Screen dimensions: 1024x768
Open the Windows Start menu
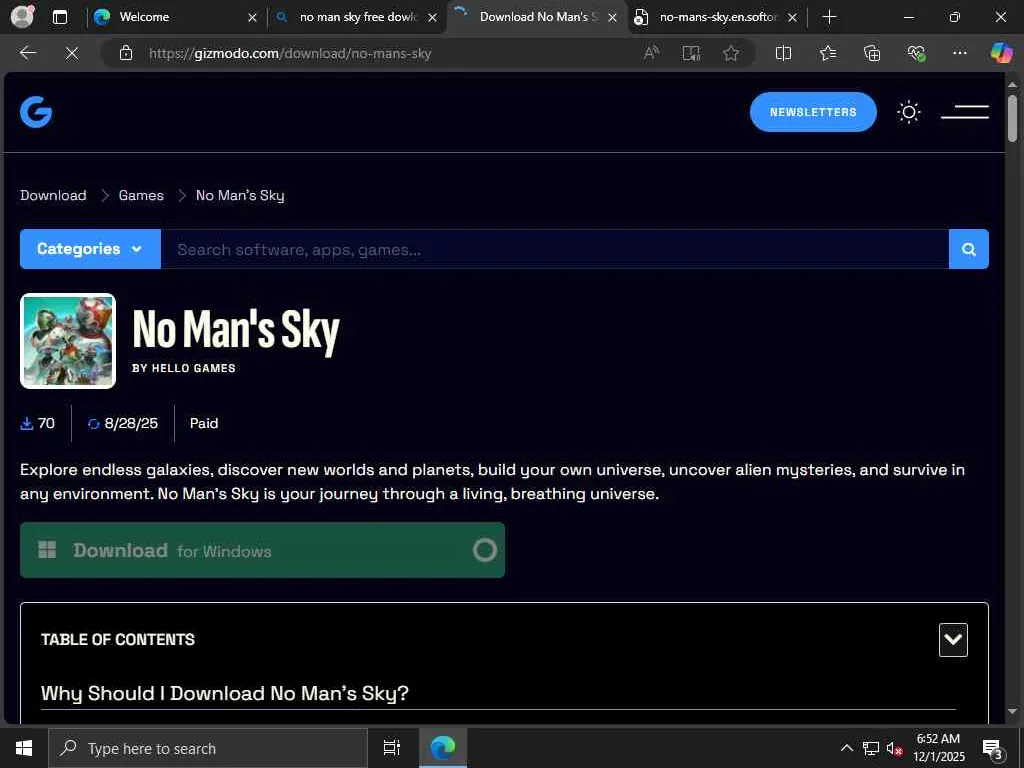[x=24, y=748]
